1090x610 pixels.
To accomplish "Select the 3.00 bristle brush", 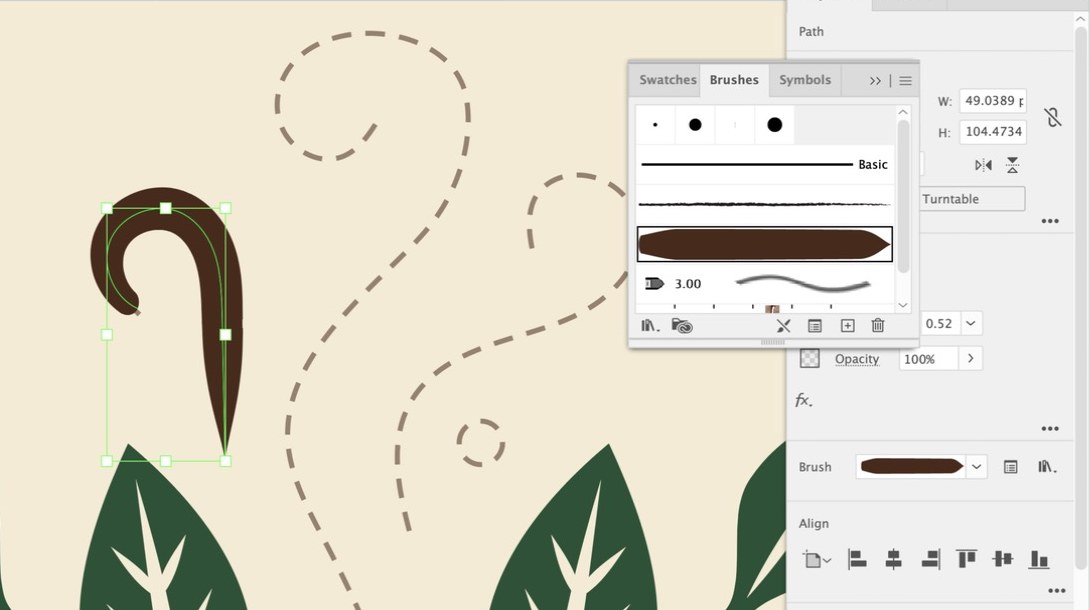I will click(765, 283).
